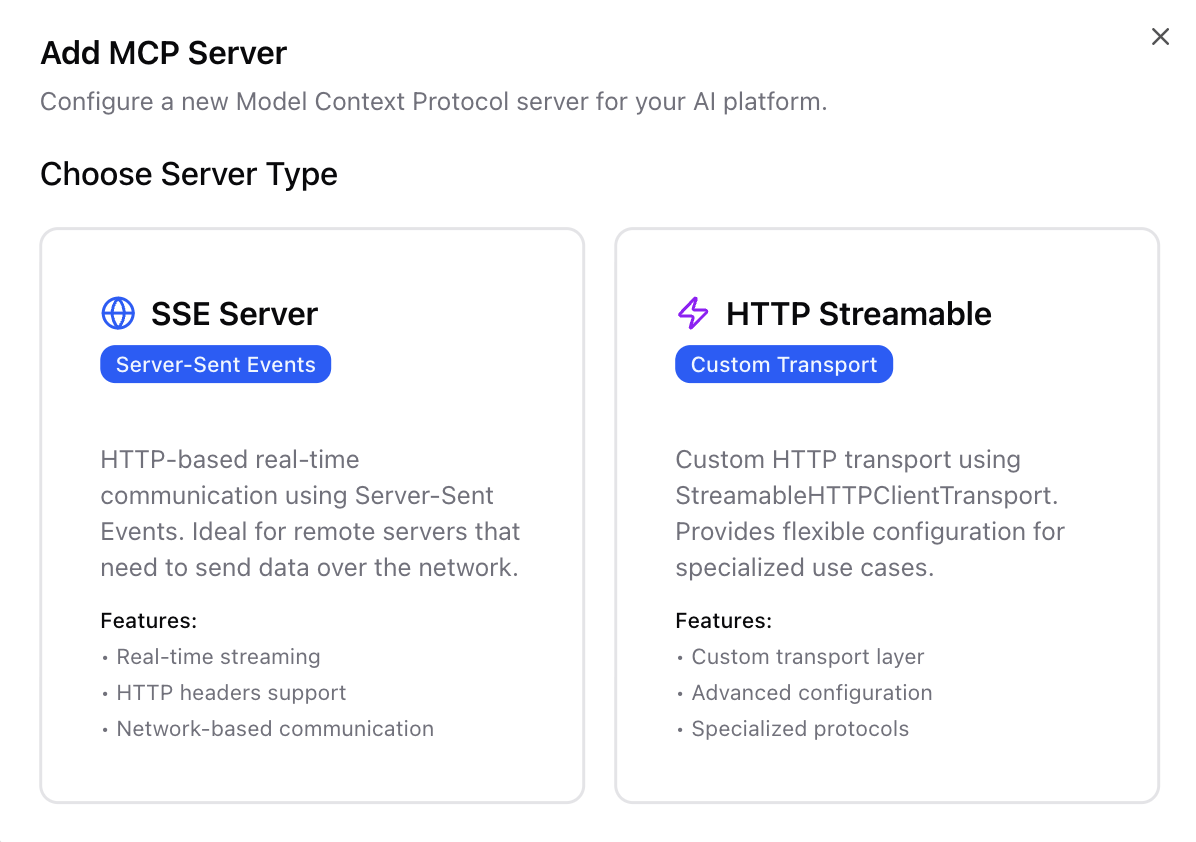
Task: Click the HTTP headers support feature item
Action: coord(231,693)
